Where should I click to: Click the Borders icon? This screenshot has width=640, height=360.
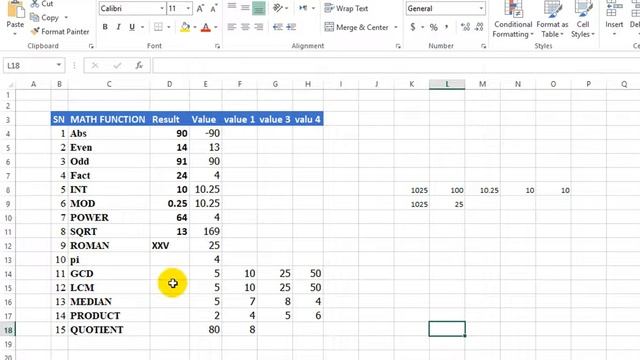[x=158, y=27]
